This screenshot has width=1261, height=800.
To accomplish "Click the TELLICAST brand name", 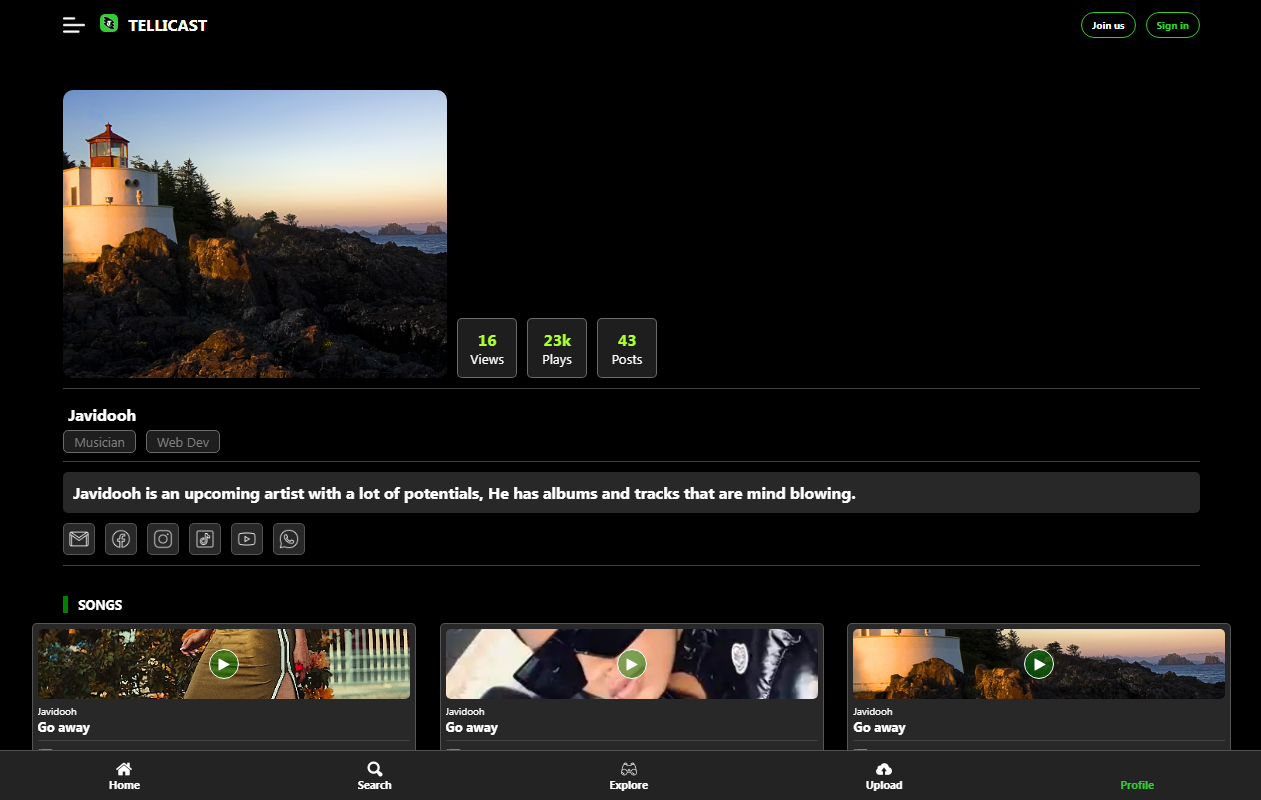I will pos(167,25).
